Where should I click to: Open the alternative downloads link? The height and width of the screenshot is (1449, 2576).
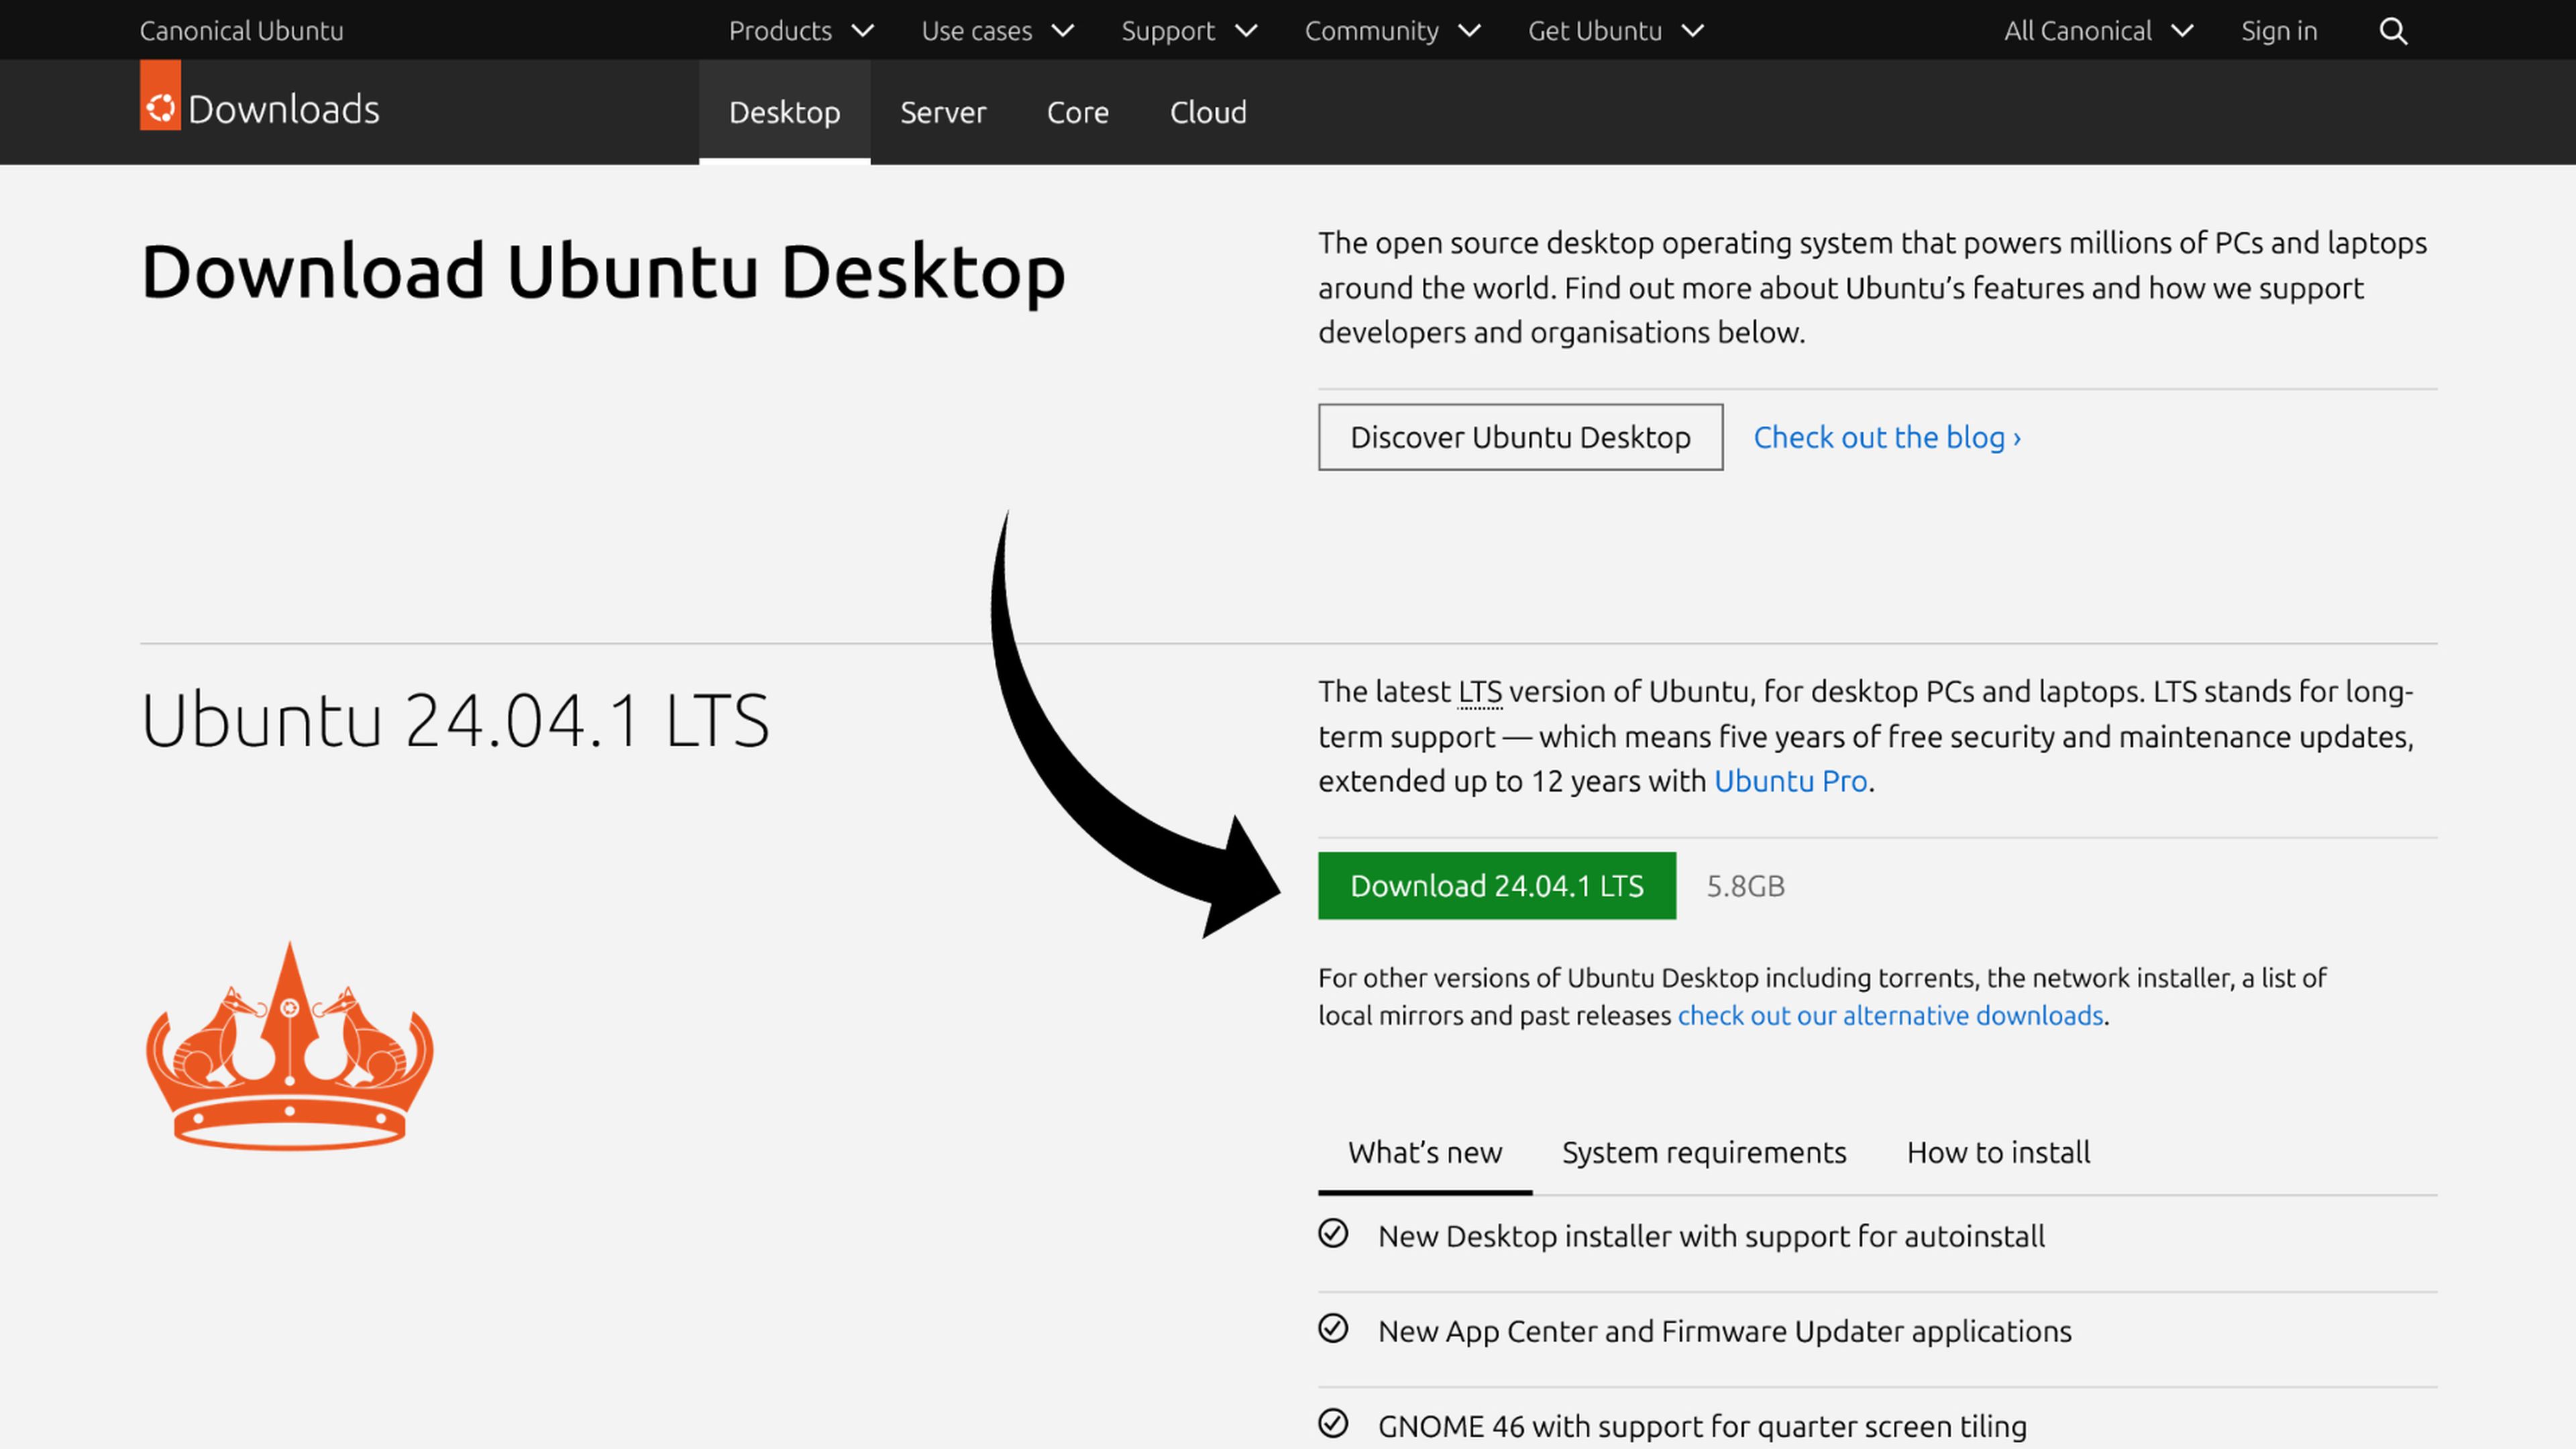[1891, 1016]
